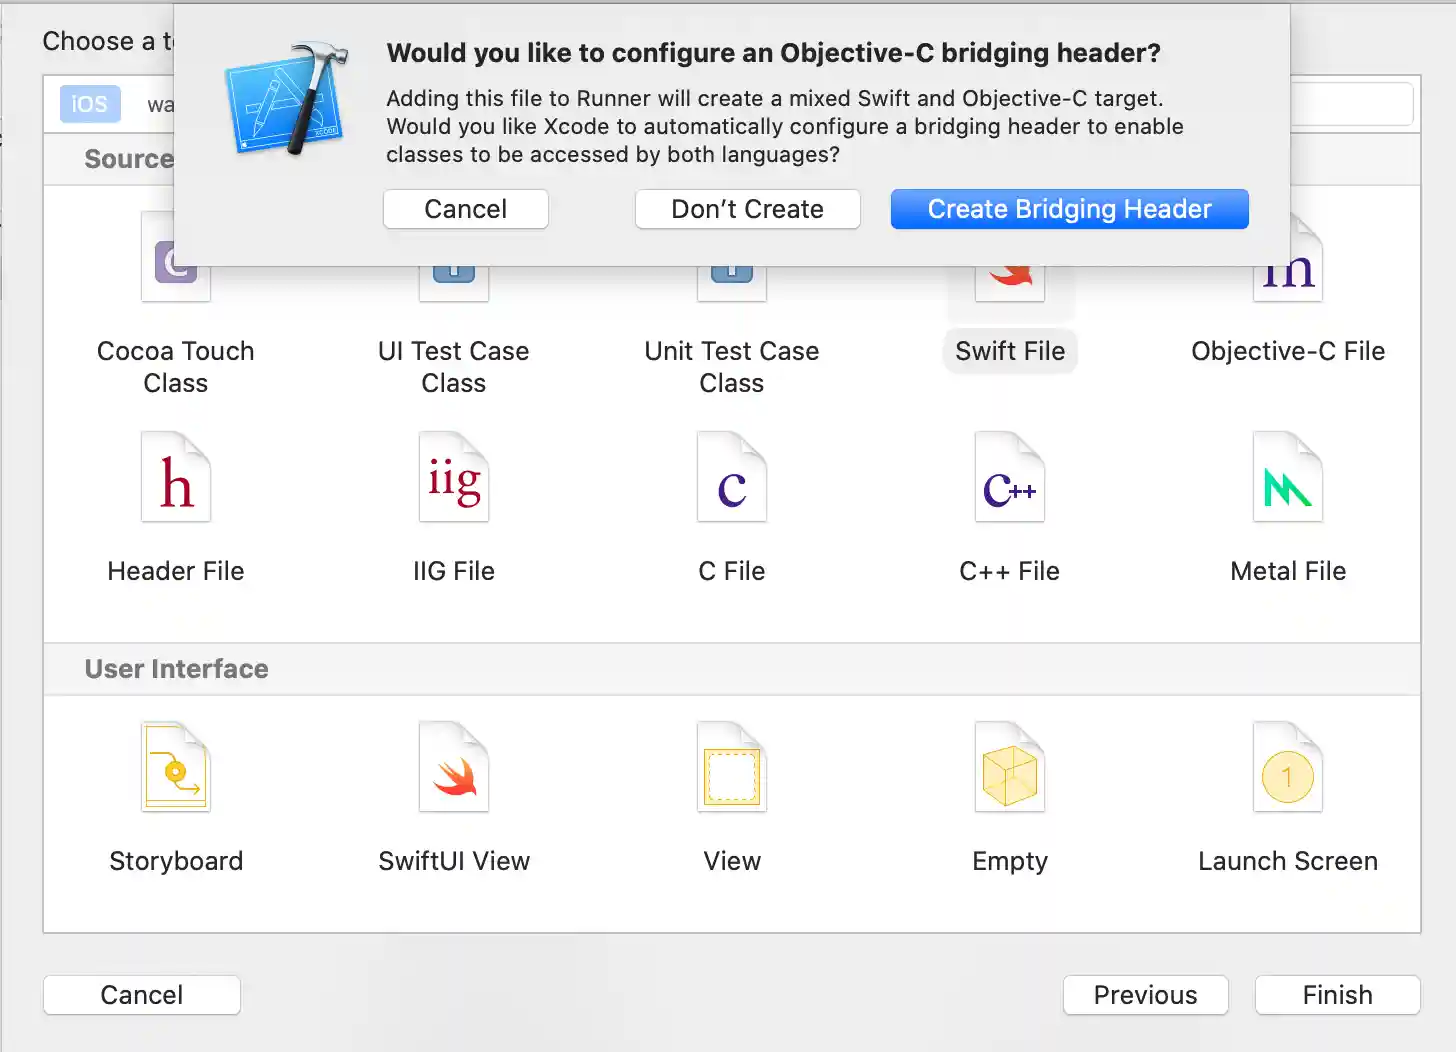Switch to the iOS platform tab
Viewport: 1456px width, 1052px height.
90,104
